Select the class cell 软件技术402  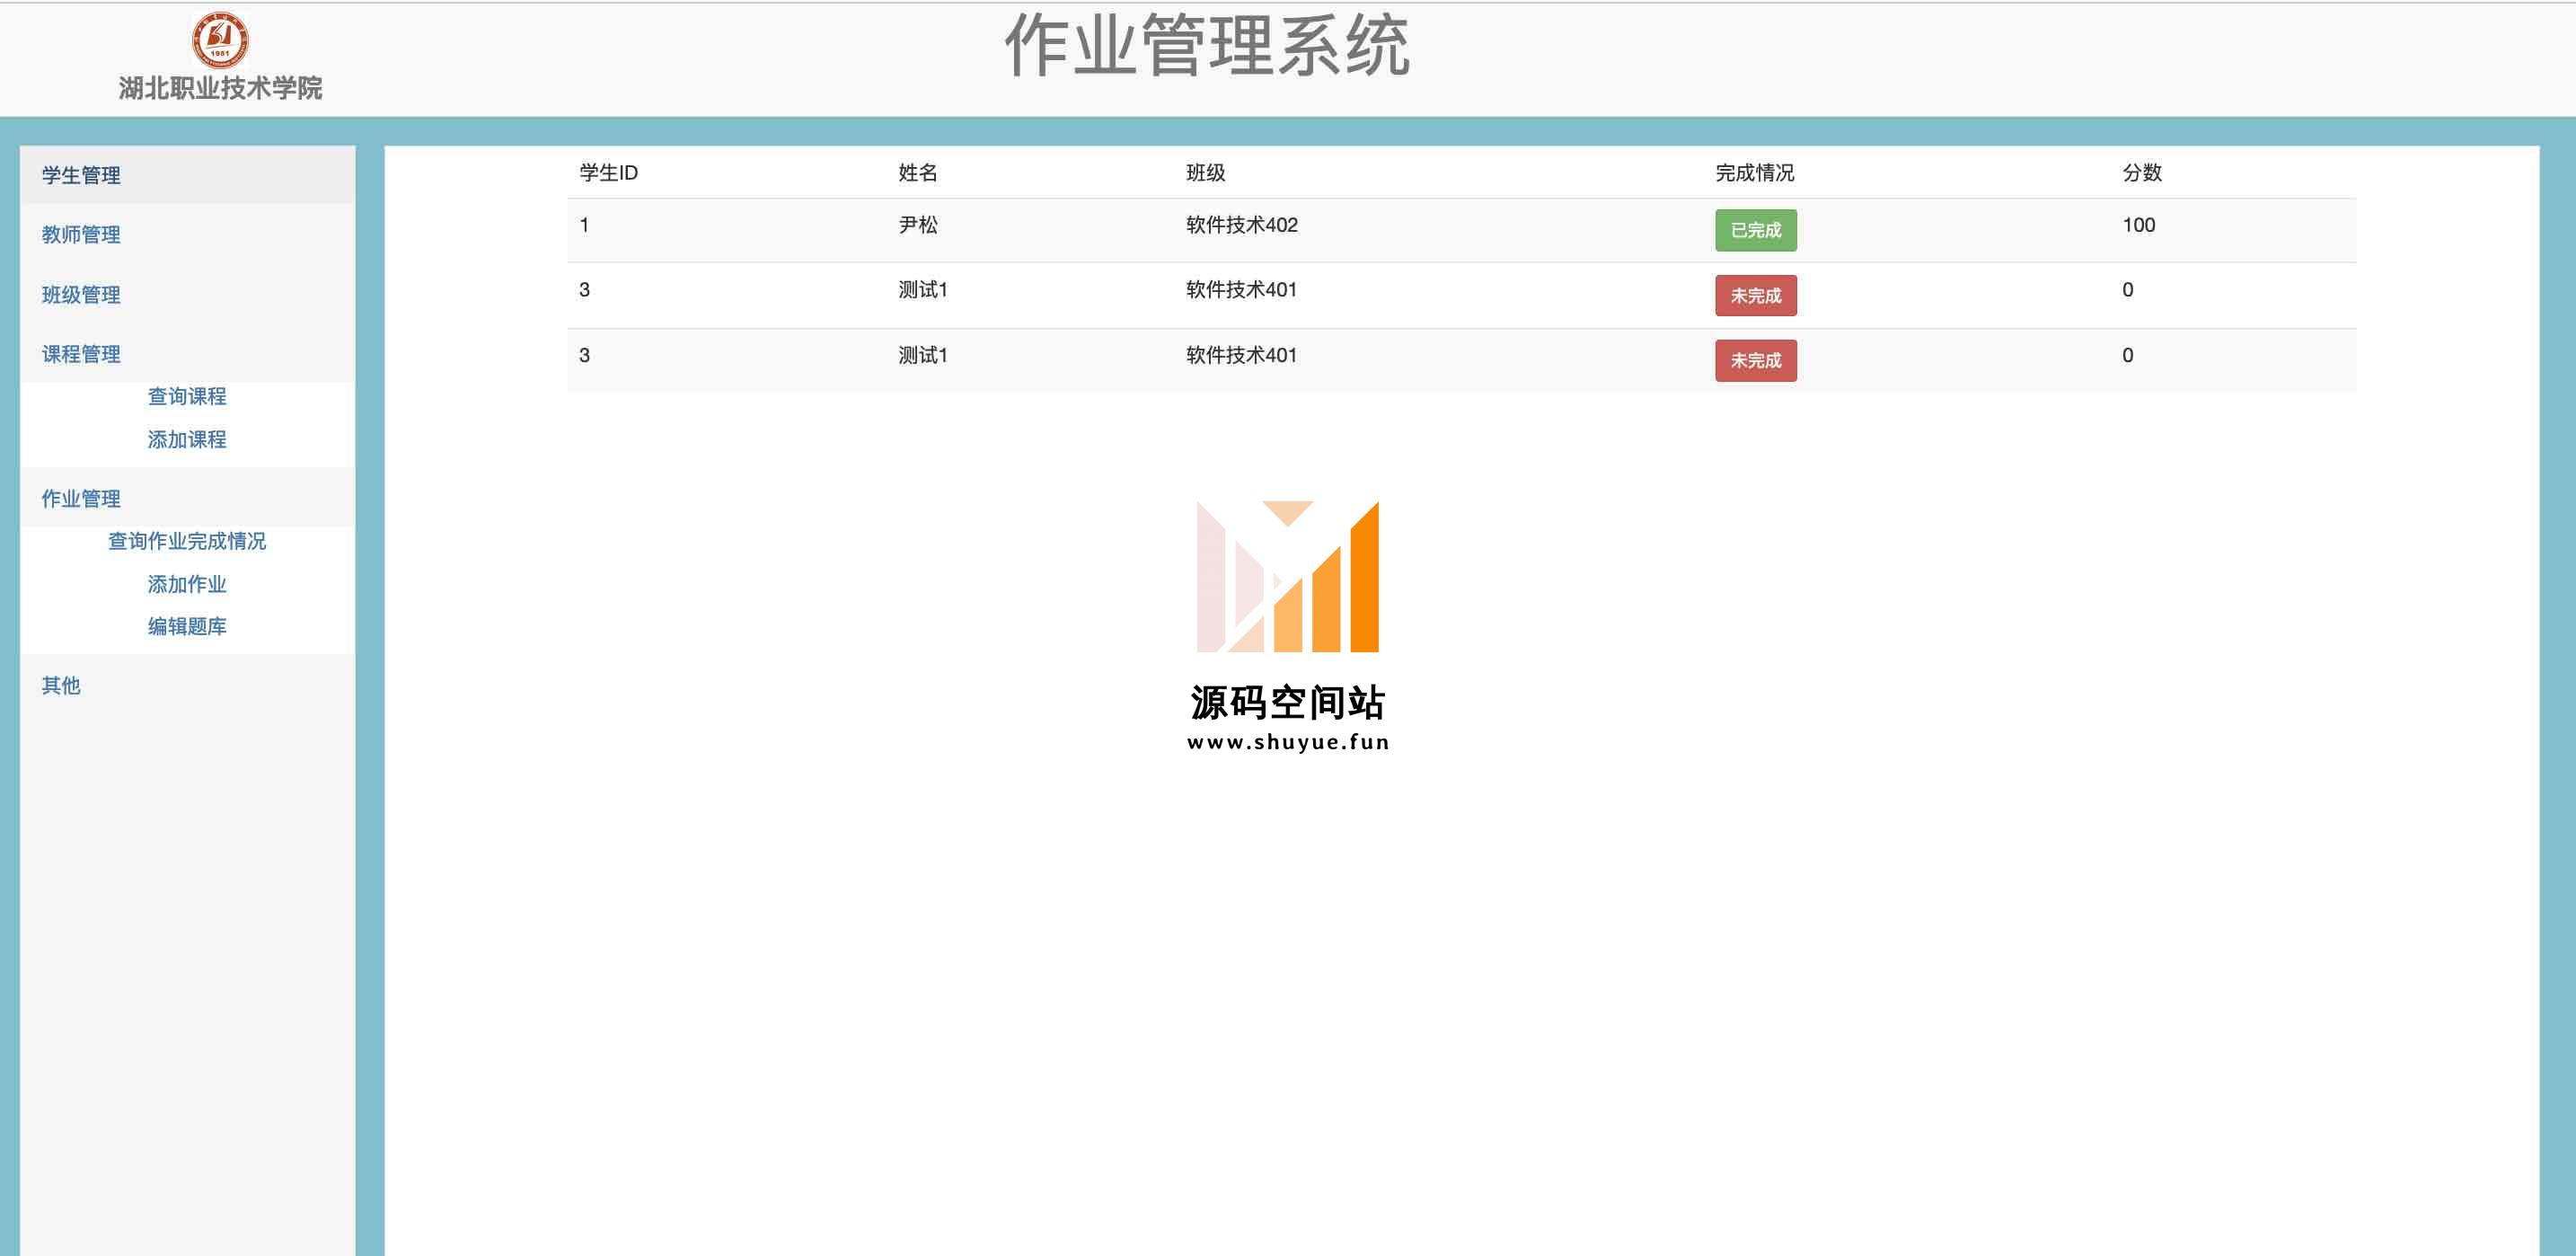pos(1242,225)
